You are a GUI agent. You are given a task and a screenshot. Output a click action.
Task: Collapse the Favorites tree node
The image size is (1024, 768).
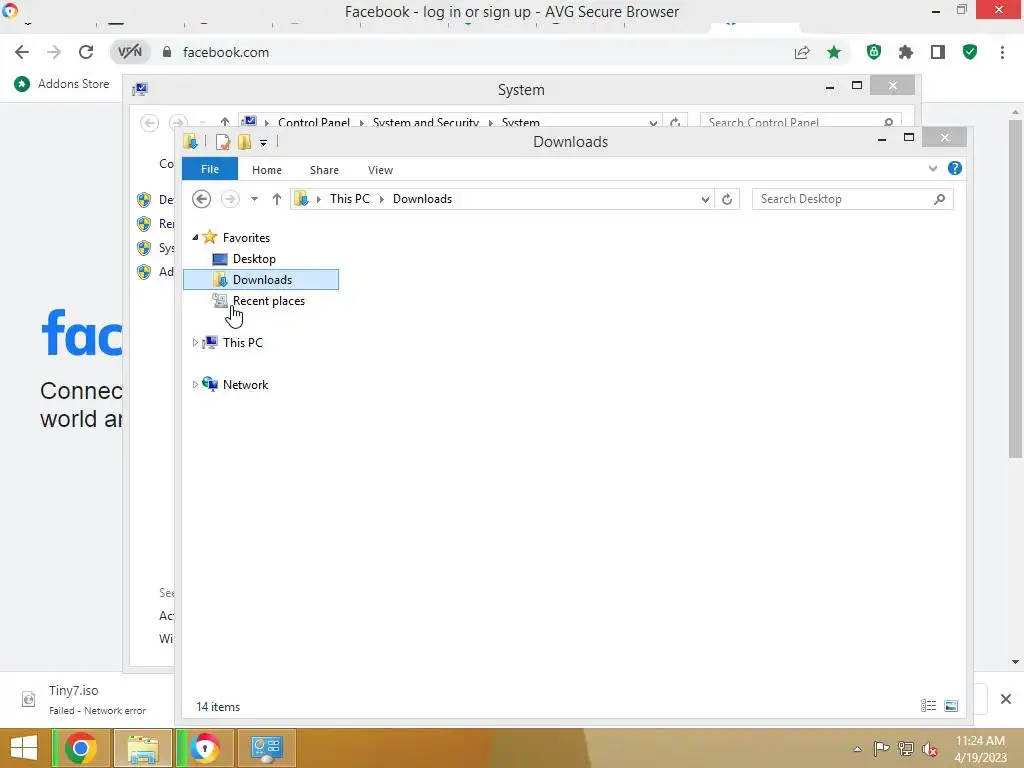coord(195,237)
